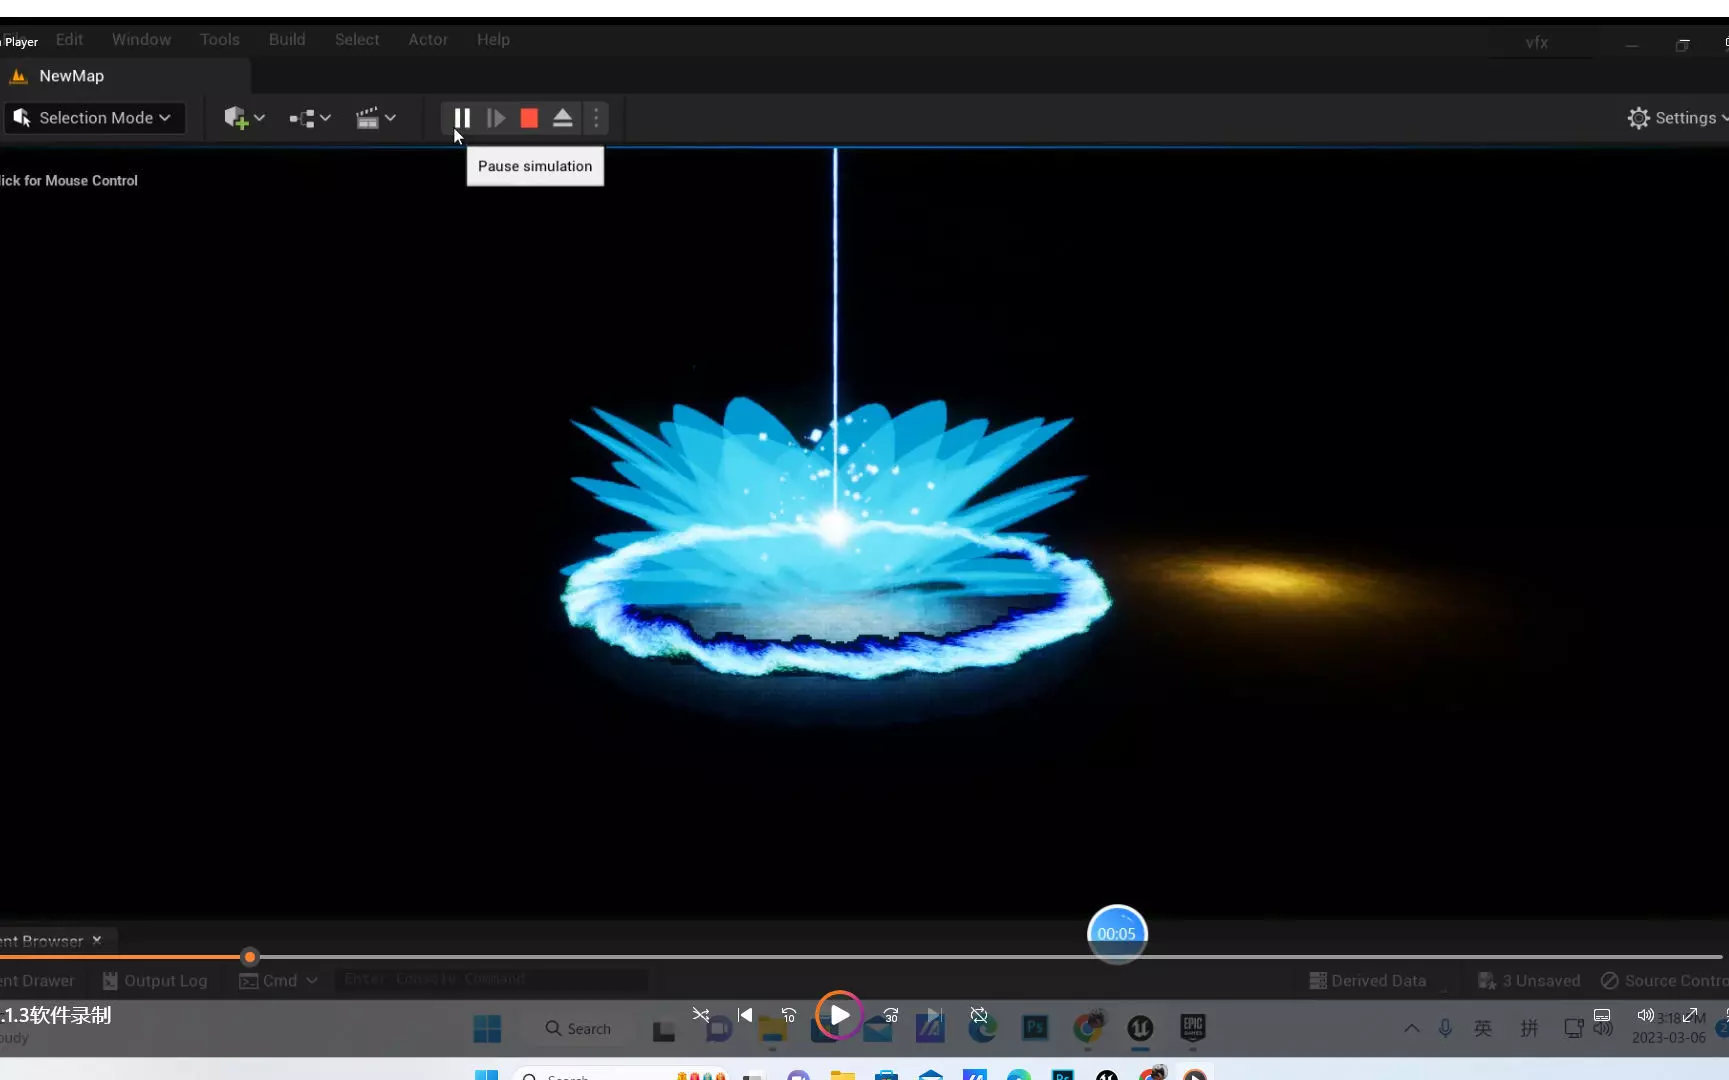Open the Cmd console type dropdown

tap(278, 981)
